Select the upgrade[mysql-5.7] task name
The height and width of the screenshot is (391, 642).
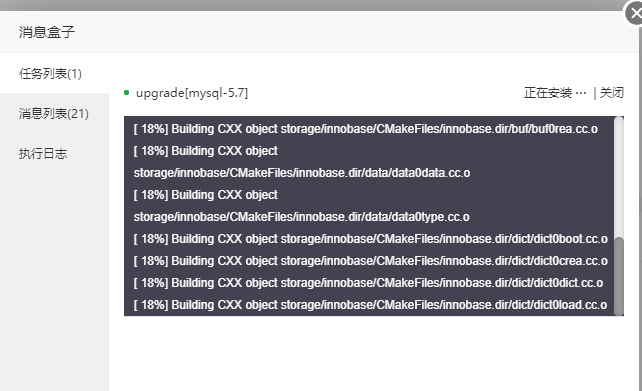pos(192,93)
